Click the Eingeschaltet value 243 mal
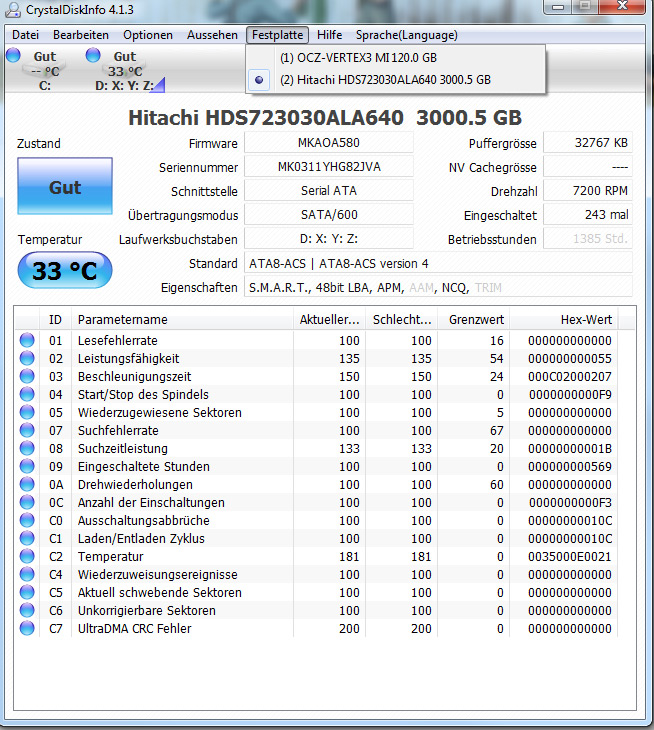The width and height of the screenshot is (654, 730). click(588, 215)
